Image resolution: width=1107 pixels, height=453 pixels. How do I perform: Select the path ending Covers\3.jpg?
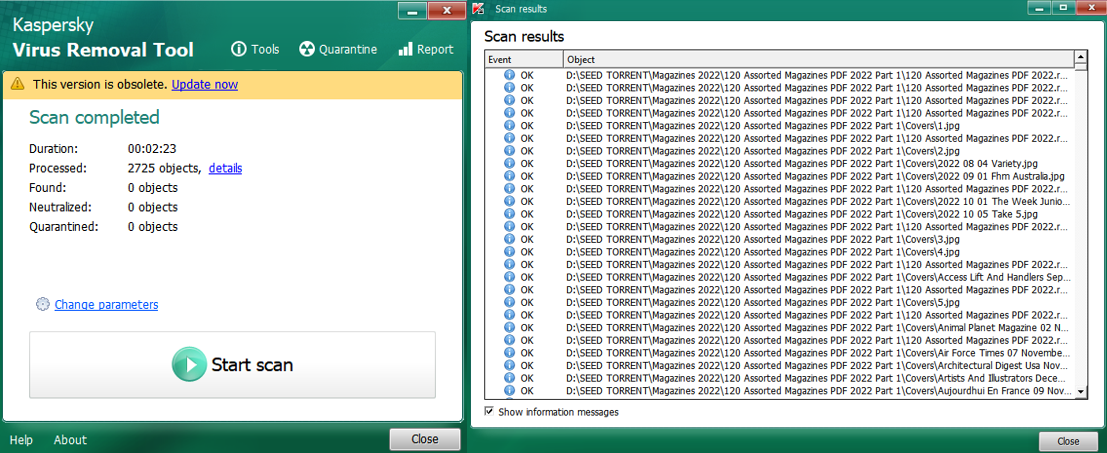click(762, 239)
